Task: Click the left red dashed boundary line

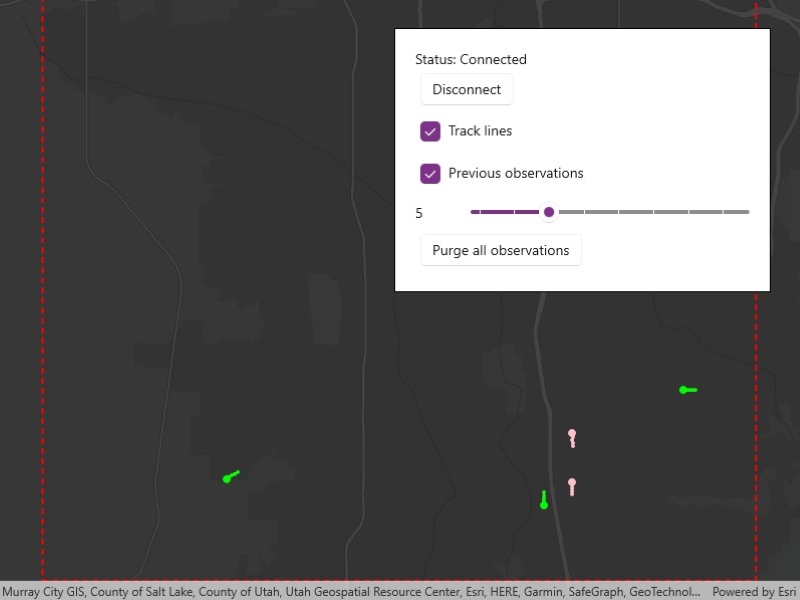Action: point(42,290)
